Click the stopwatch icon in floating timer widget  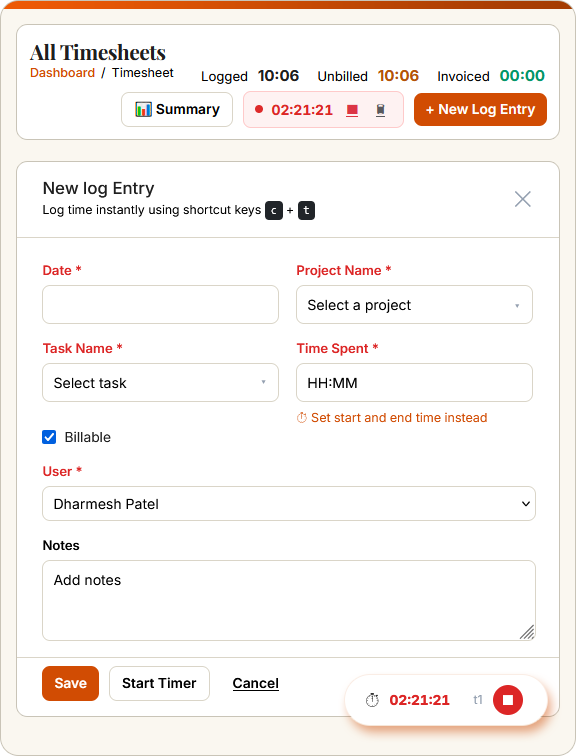pyautogui.click(x=372, y=700)
